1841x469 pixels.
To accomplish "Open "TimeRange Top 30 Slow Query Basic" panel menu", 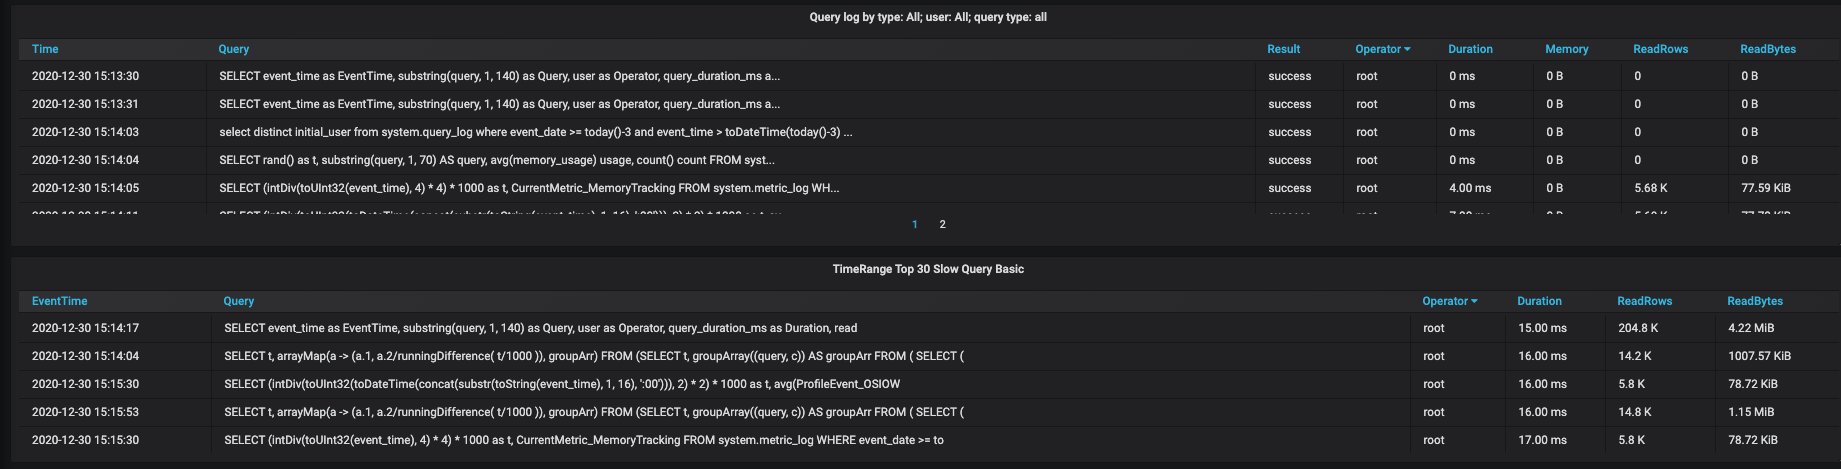I will click(927, 269).
